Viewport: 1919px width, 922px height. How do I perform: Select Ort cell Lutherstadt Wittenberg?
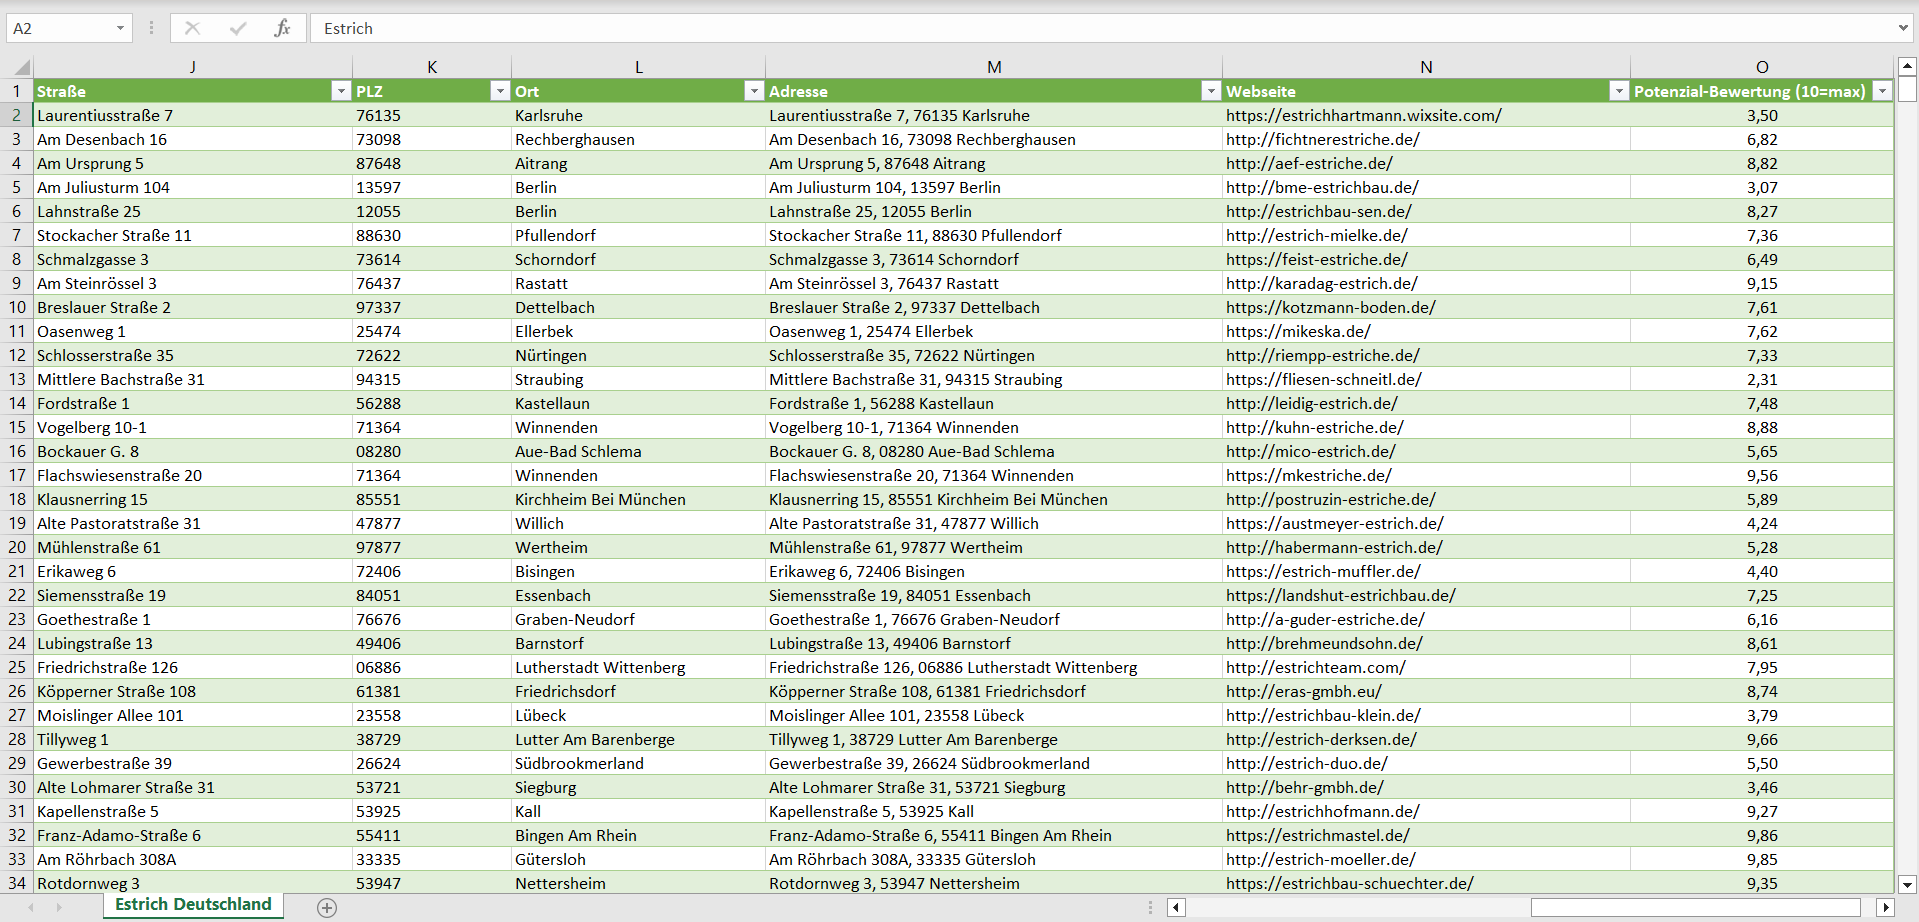pyautogui.click(x=638, y=667)
